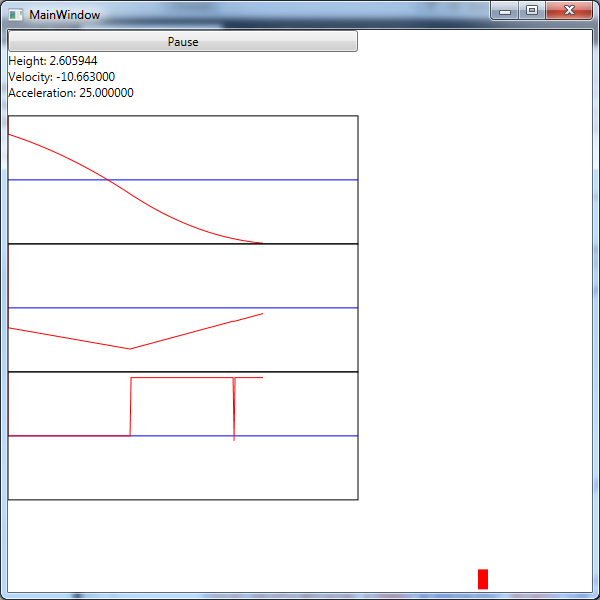The image size is (600, 600).
Task: Click the raised plateau of the acceleration line
Action: [x=180, y=378]
